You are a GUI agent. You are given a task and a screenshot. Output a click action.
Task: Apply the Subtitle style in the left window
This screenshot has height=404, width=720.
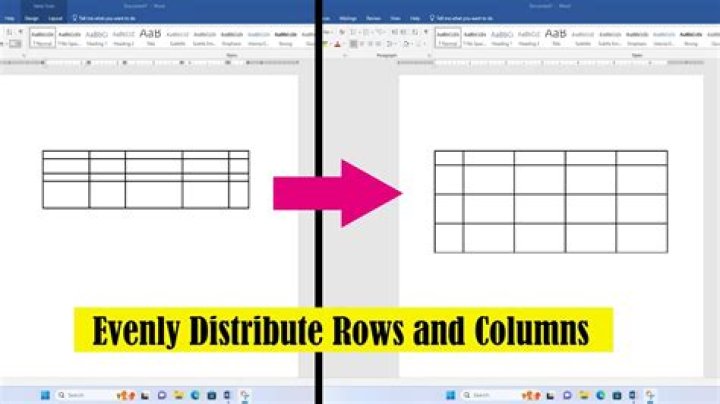click(x=178, y=38)
